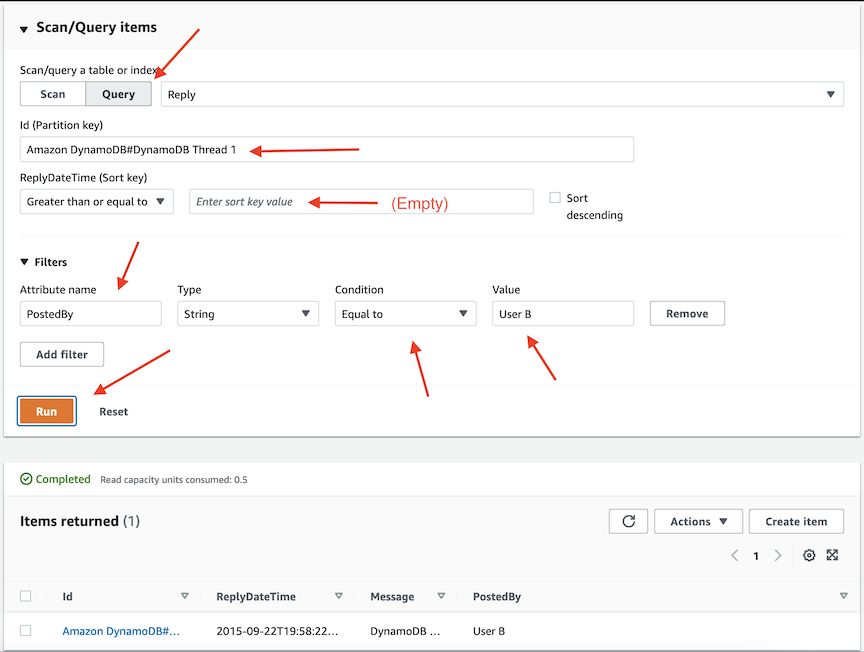Viewport: 864px width, 652px height.
Task: Open table preferences gear icon
Action: 809,556
